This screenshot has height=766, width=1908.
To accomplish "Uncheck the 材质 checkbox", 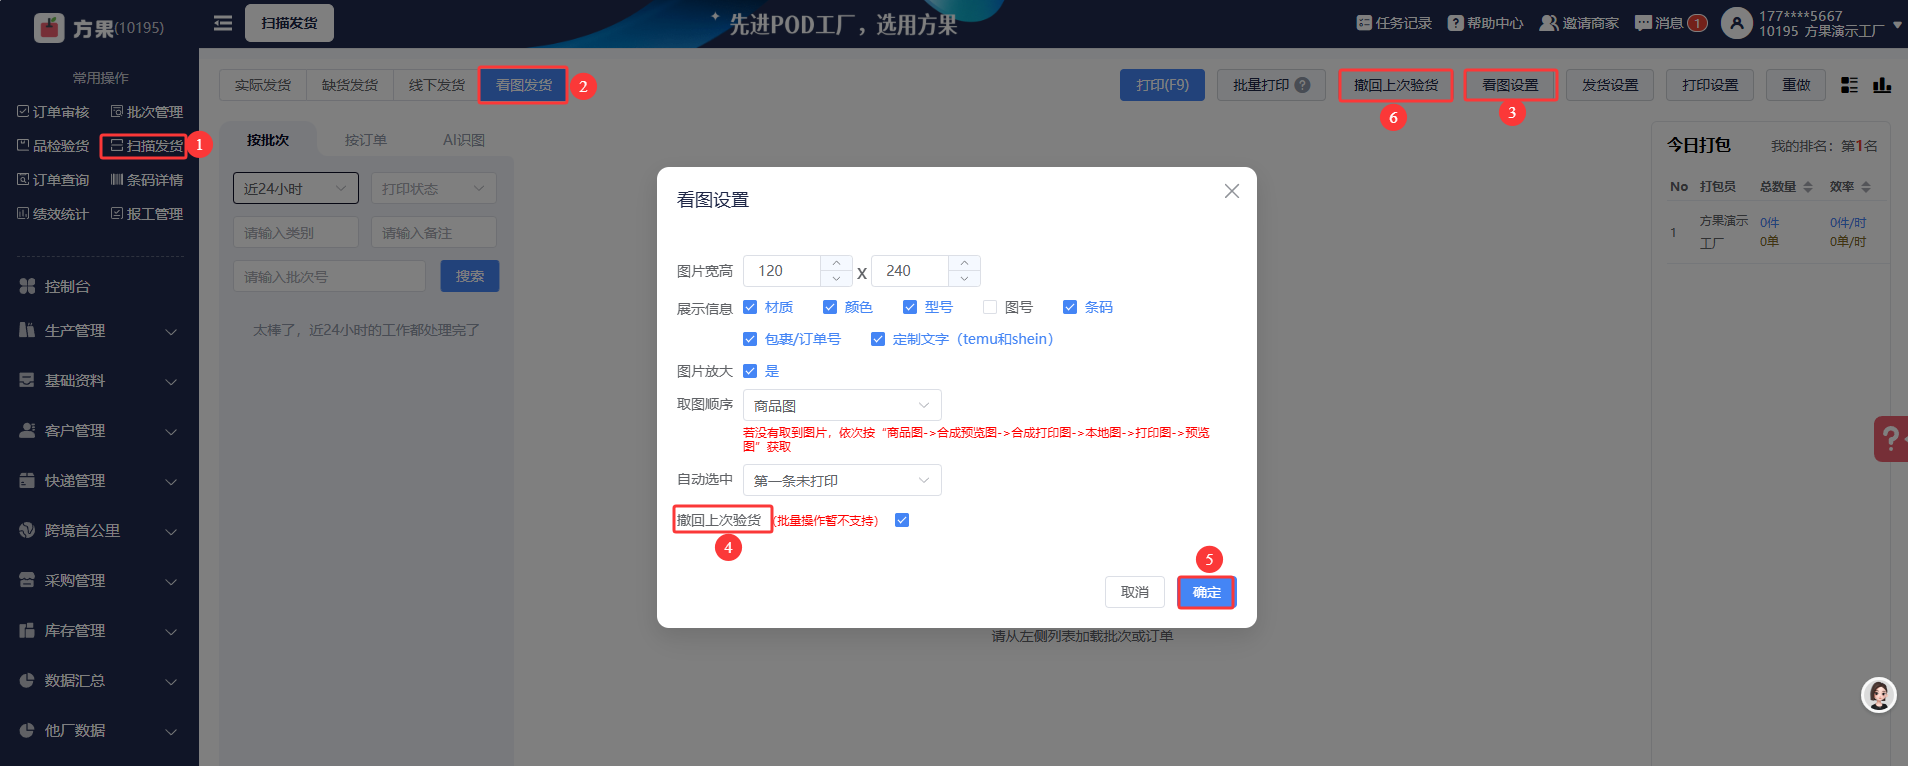I will click(750, 307).
